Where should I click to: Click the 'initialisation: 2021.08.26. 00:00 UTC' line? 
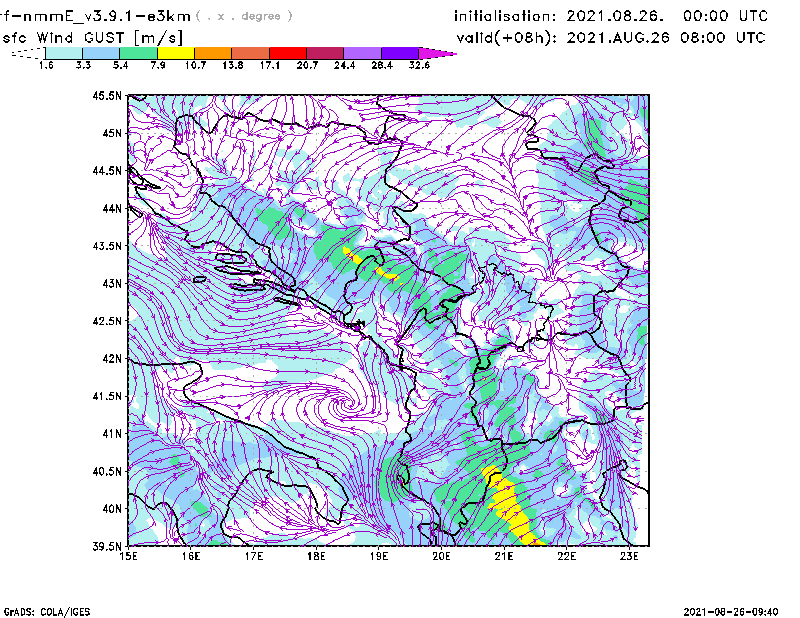click(611, 16)
